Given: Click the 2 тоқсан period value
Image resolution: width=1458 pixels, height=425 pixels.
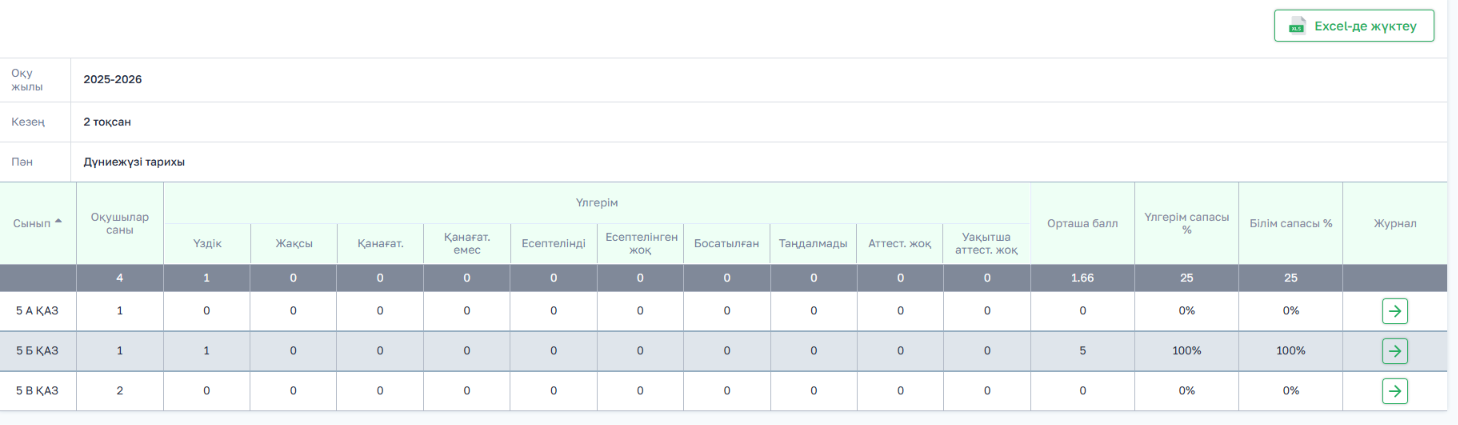Looking at the screenshot, I should [x=107, y=122].
